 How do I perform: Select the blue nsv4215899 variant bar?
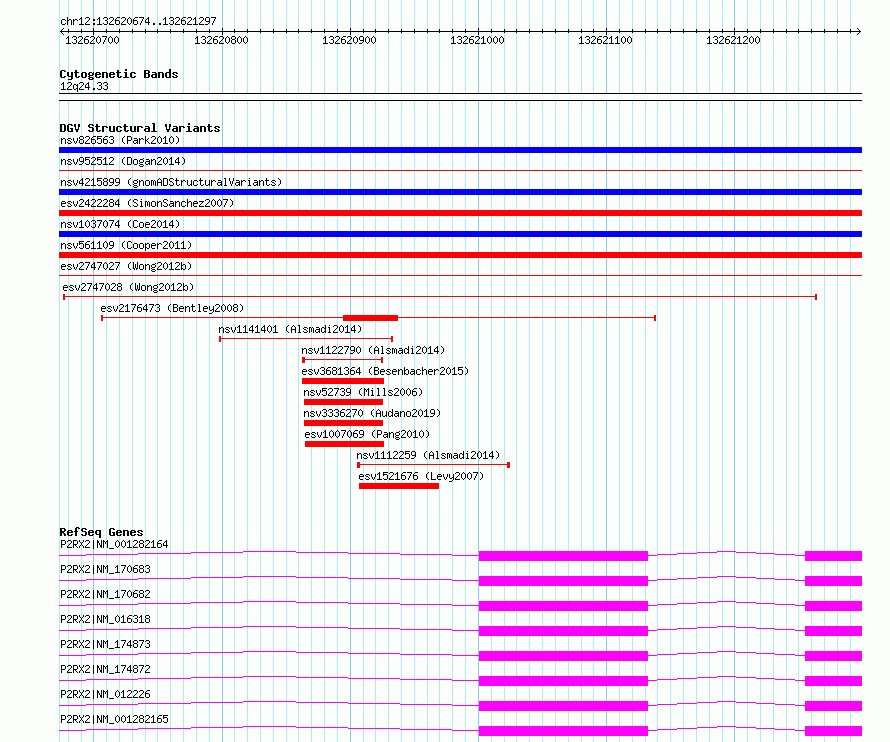click(x=460, y=192)
